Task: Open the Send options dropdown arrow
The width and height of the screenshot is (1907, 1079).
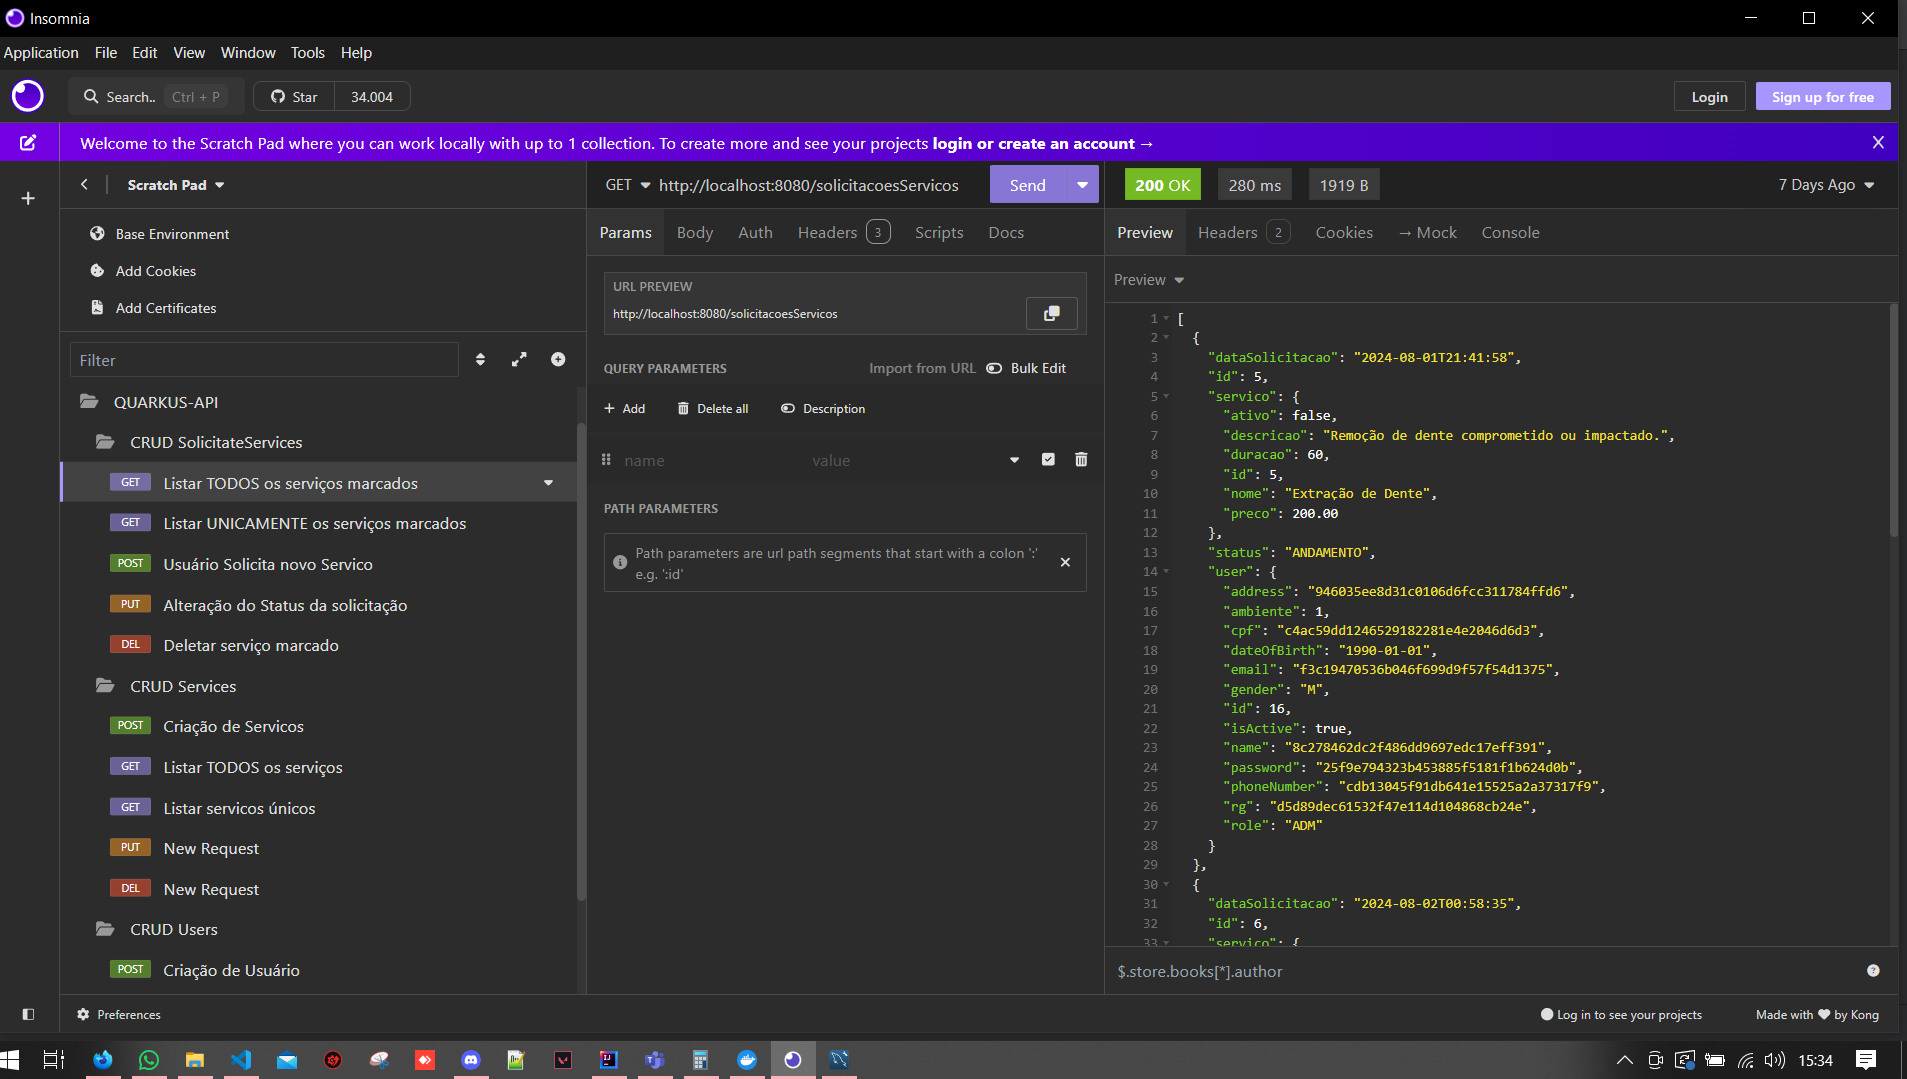Action: 1082,185
